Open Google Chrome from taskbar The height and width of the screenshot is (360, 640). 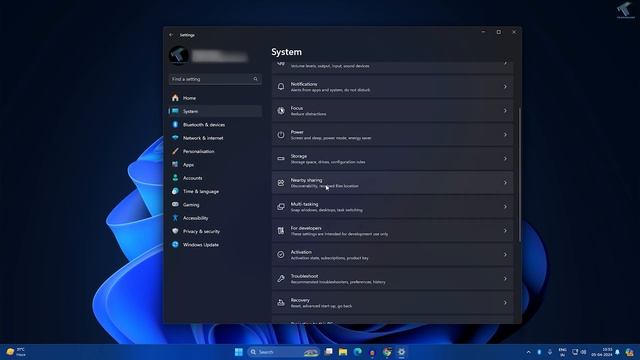387,352
